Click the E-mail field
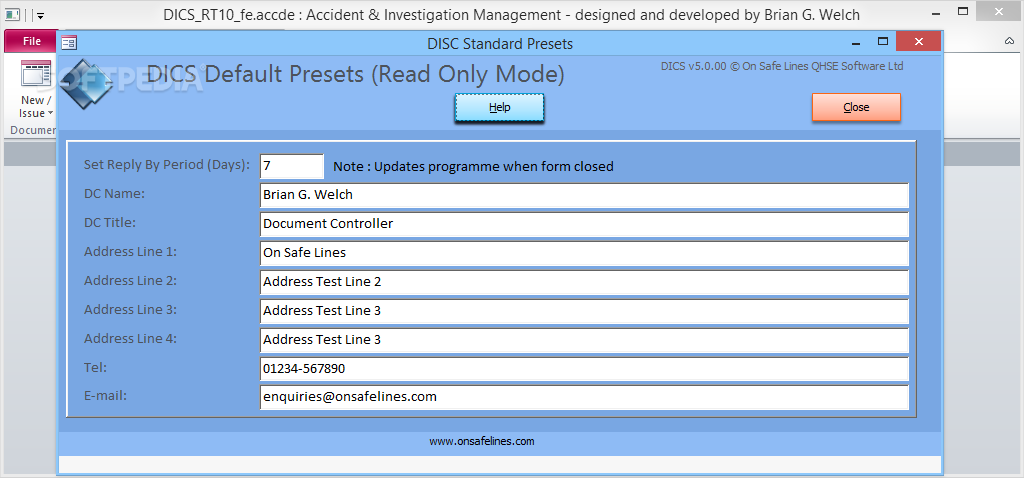Viewport: 1024px width, 478px height. 584,397
